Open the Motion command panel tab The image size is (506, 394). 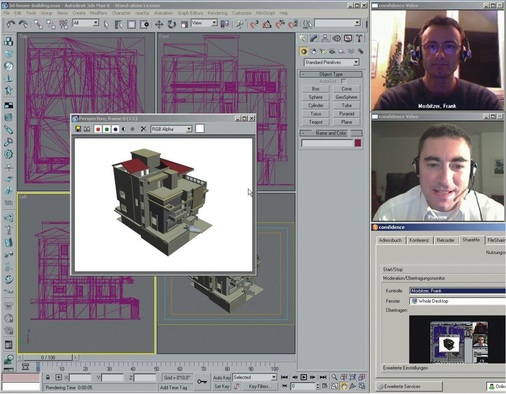tap(337, 38)
